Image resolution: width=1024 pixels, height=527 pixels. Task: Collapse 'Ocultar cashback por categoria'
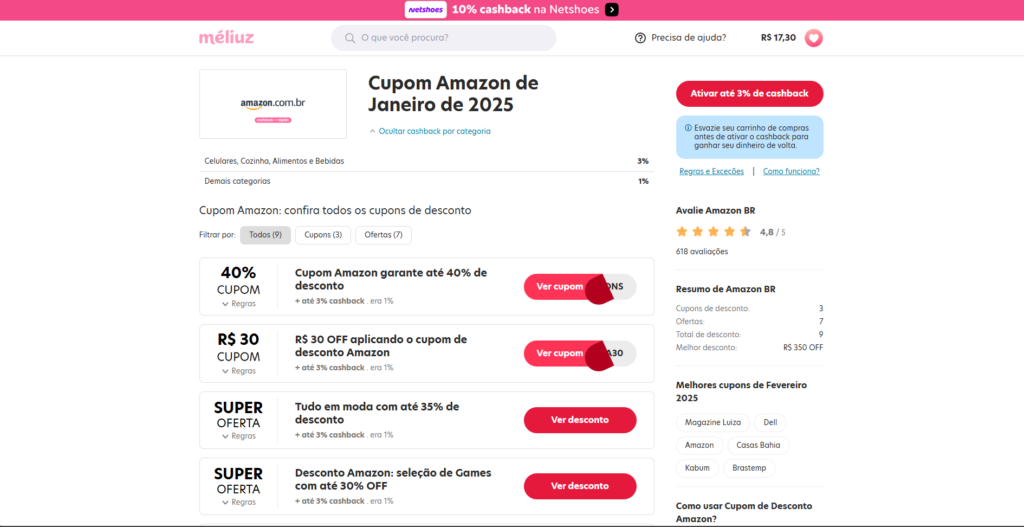[430, 131]
